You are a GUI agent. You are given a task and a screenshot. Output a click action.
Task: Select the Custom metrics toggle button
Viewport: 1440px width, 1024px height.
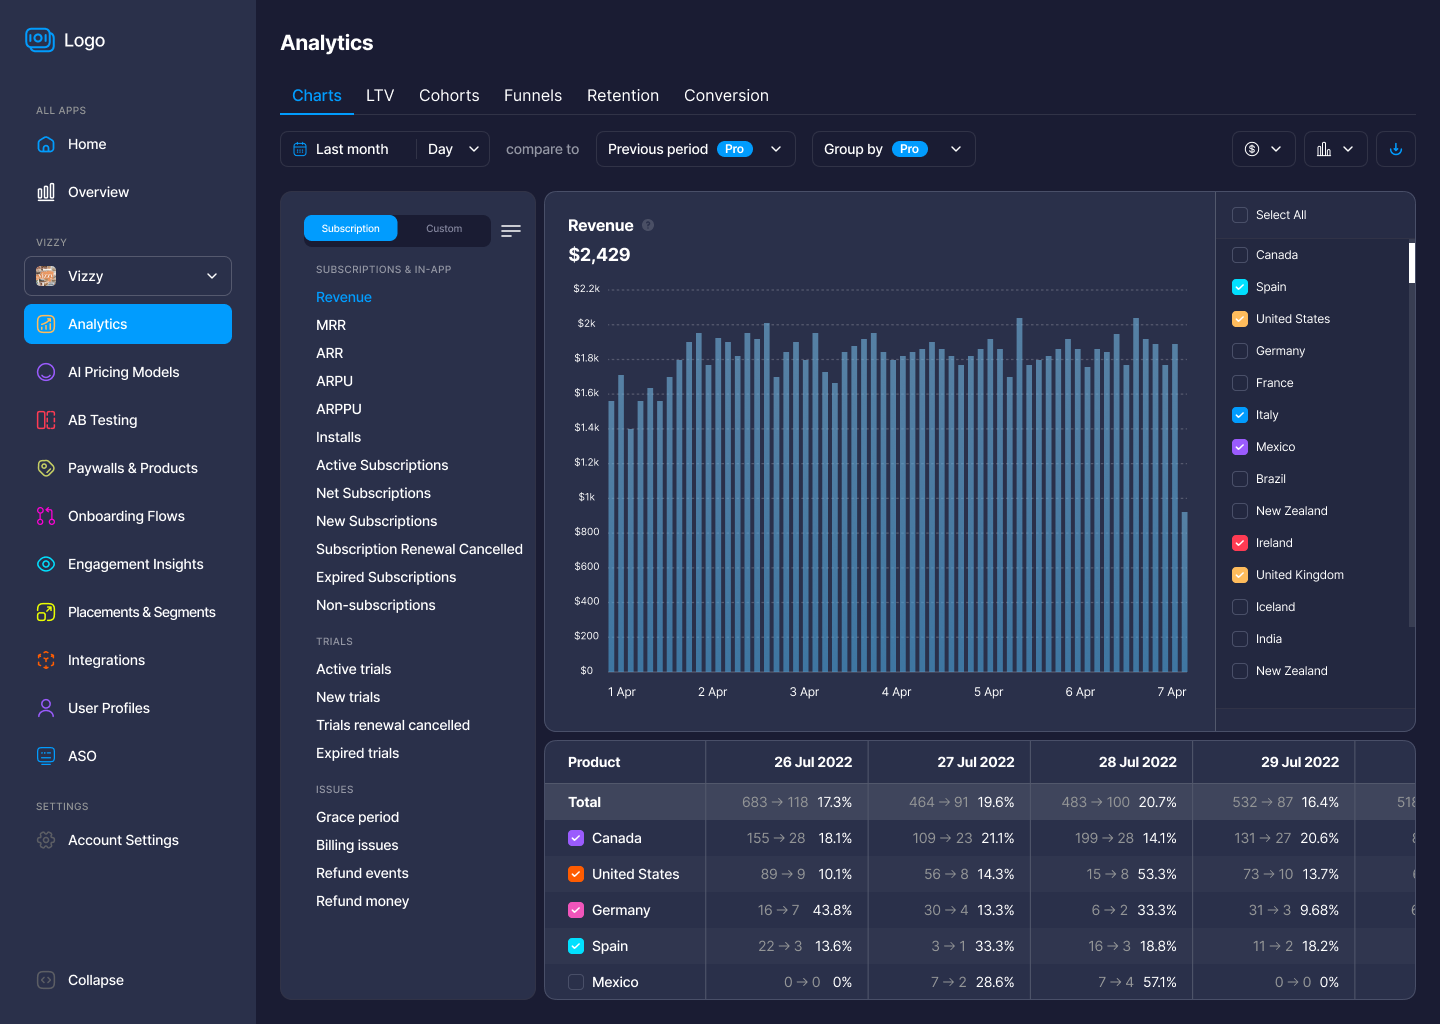click(444, 229)
